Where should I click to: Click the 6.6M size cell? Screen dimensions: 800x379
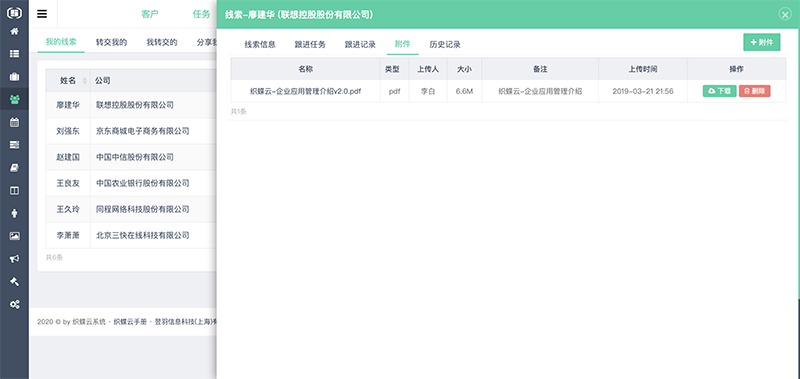click(464, 91)
